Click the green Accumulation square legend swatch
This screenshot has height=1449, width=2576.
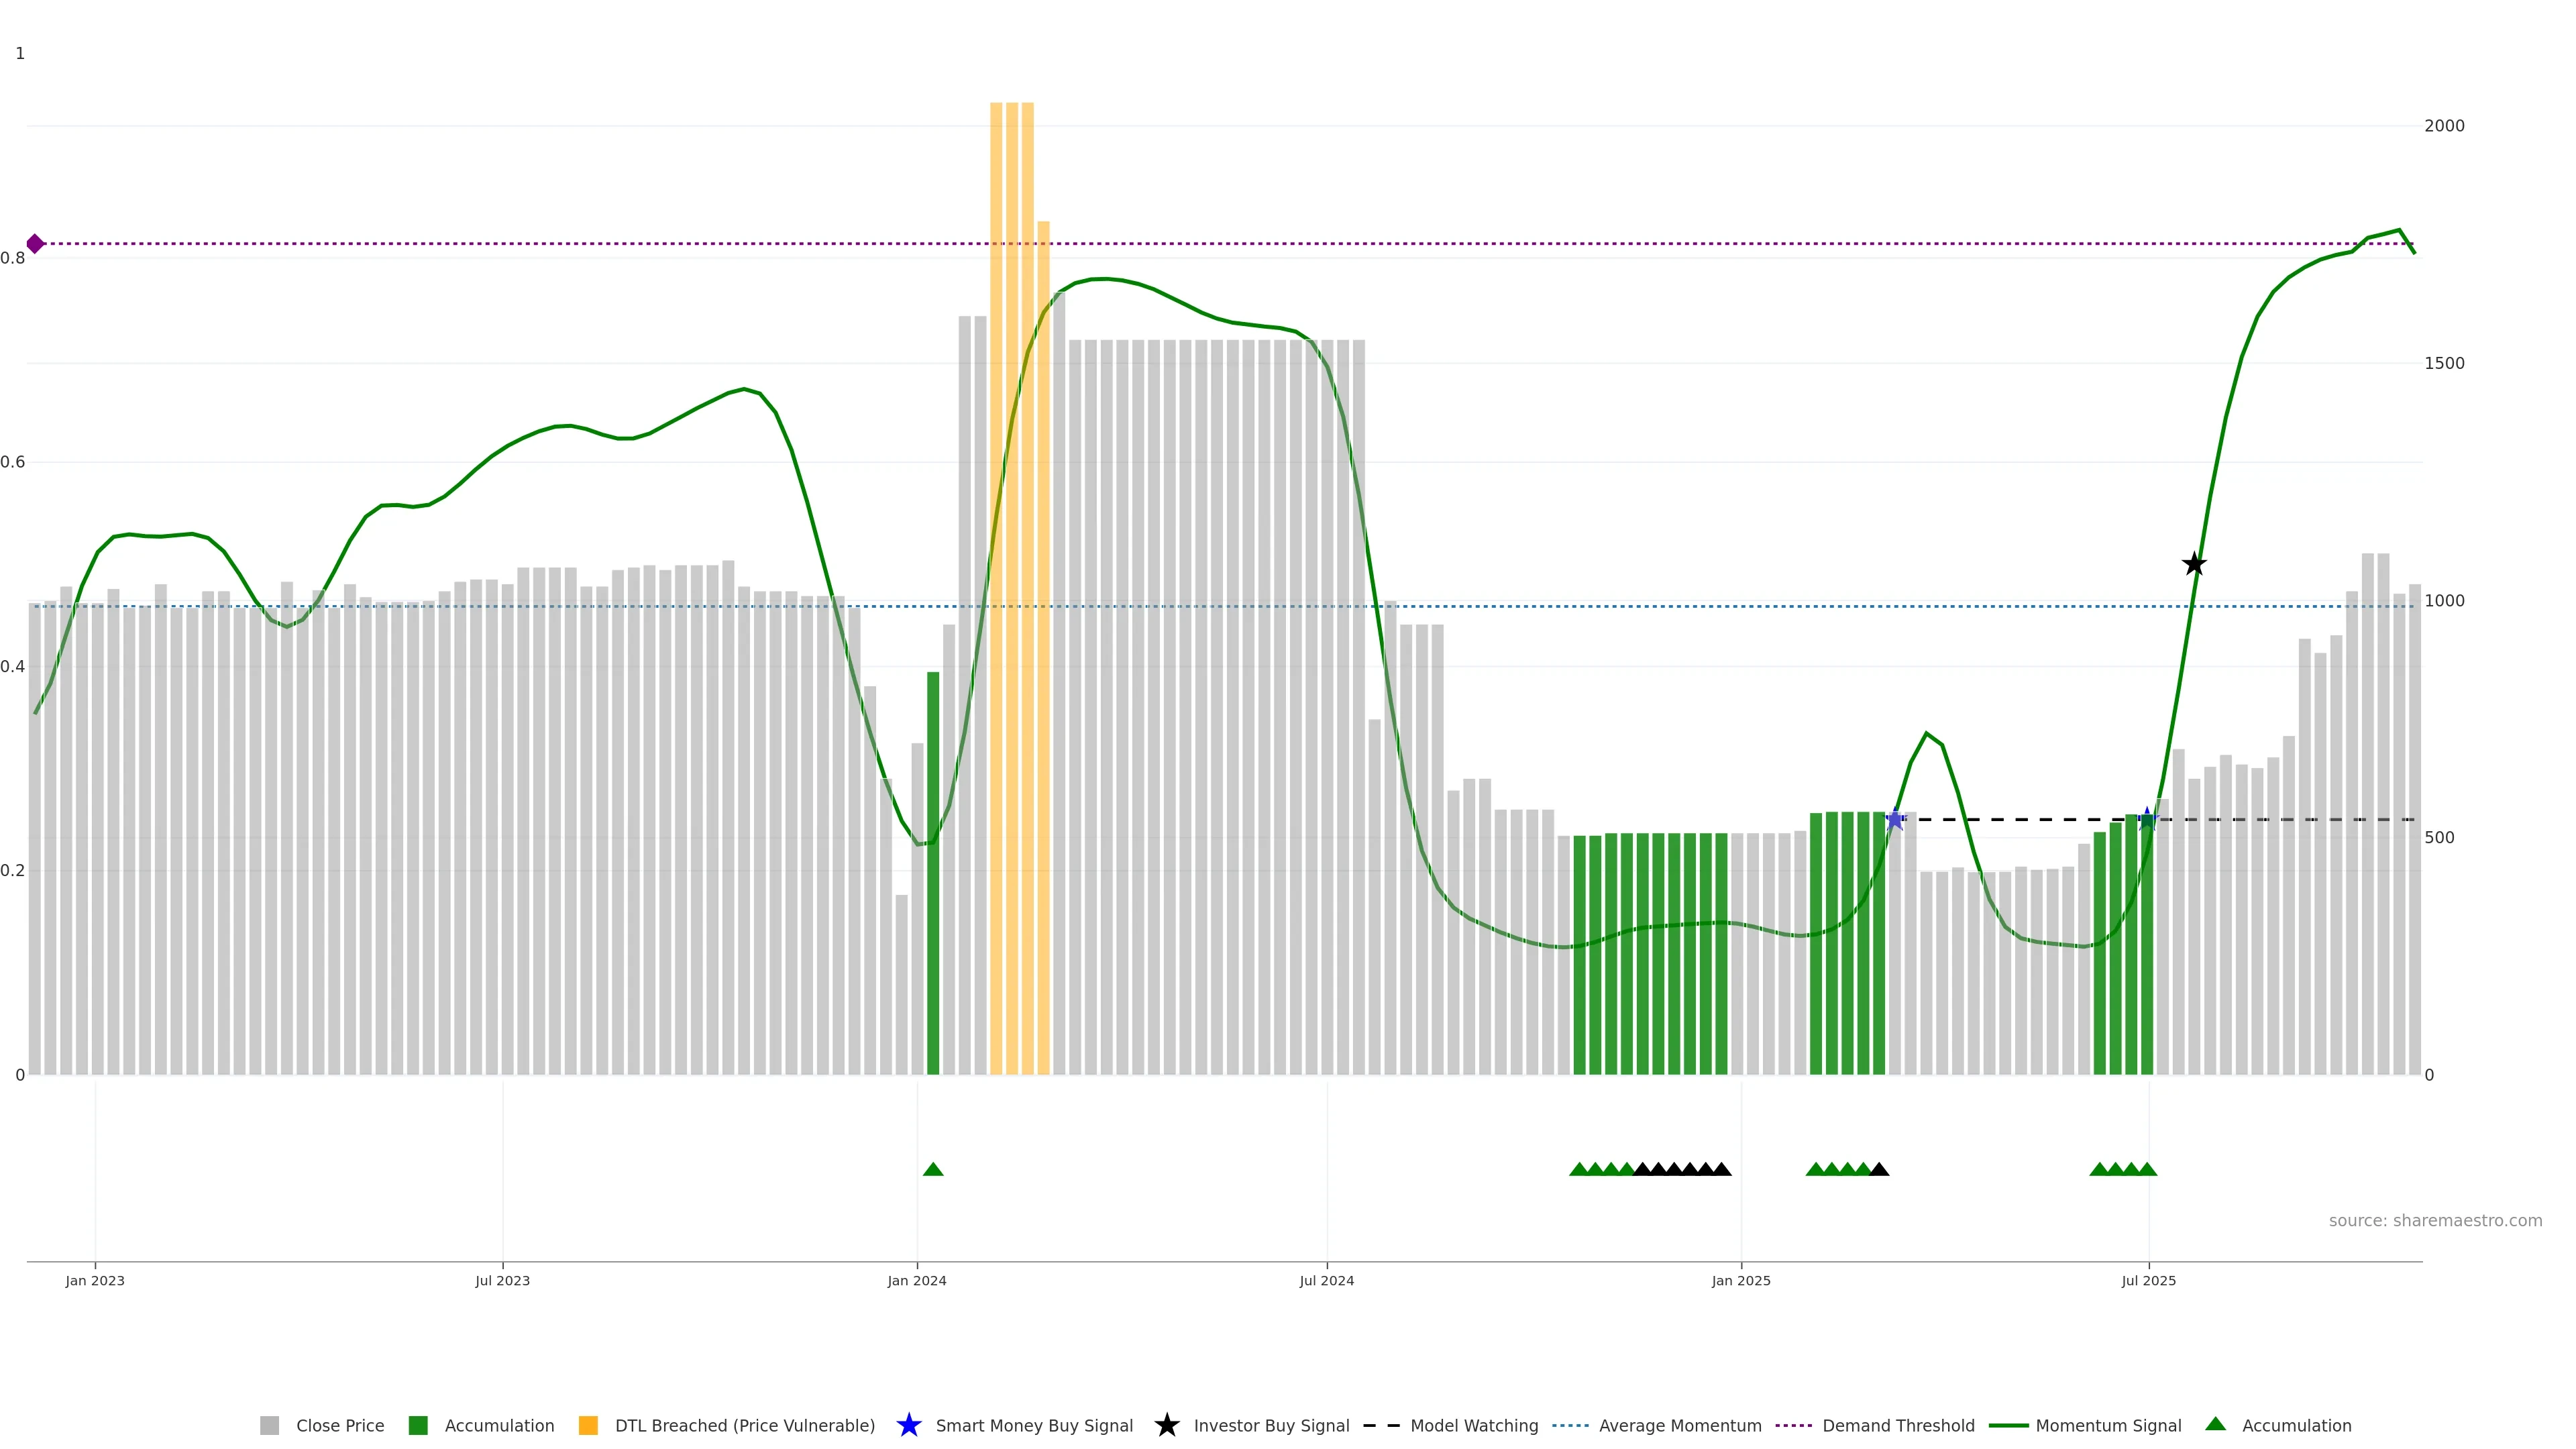418,1426
